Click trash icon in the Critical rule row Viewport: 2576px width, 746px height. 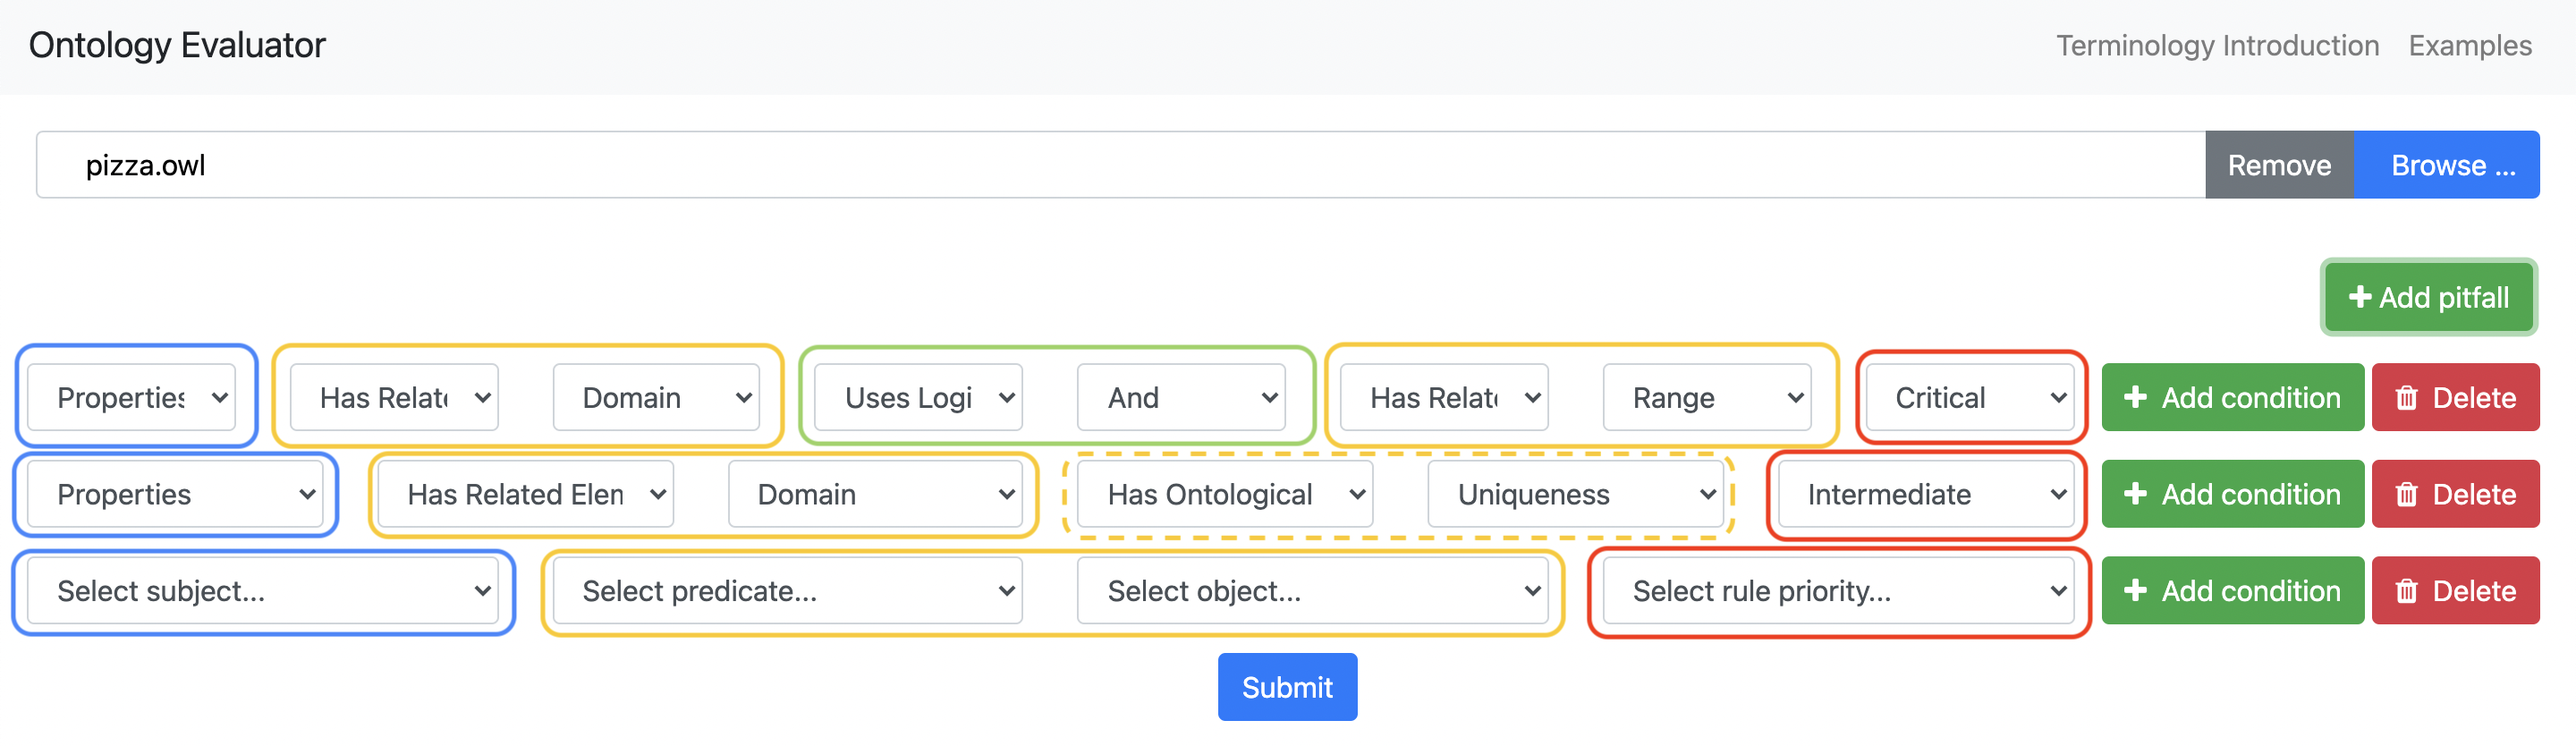[x=2407, y=398]
